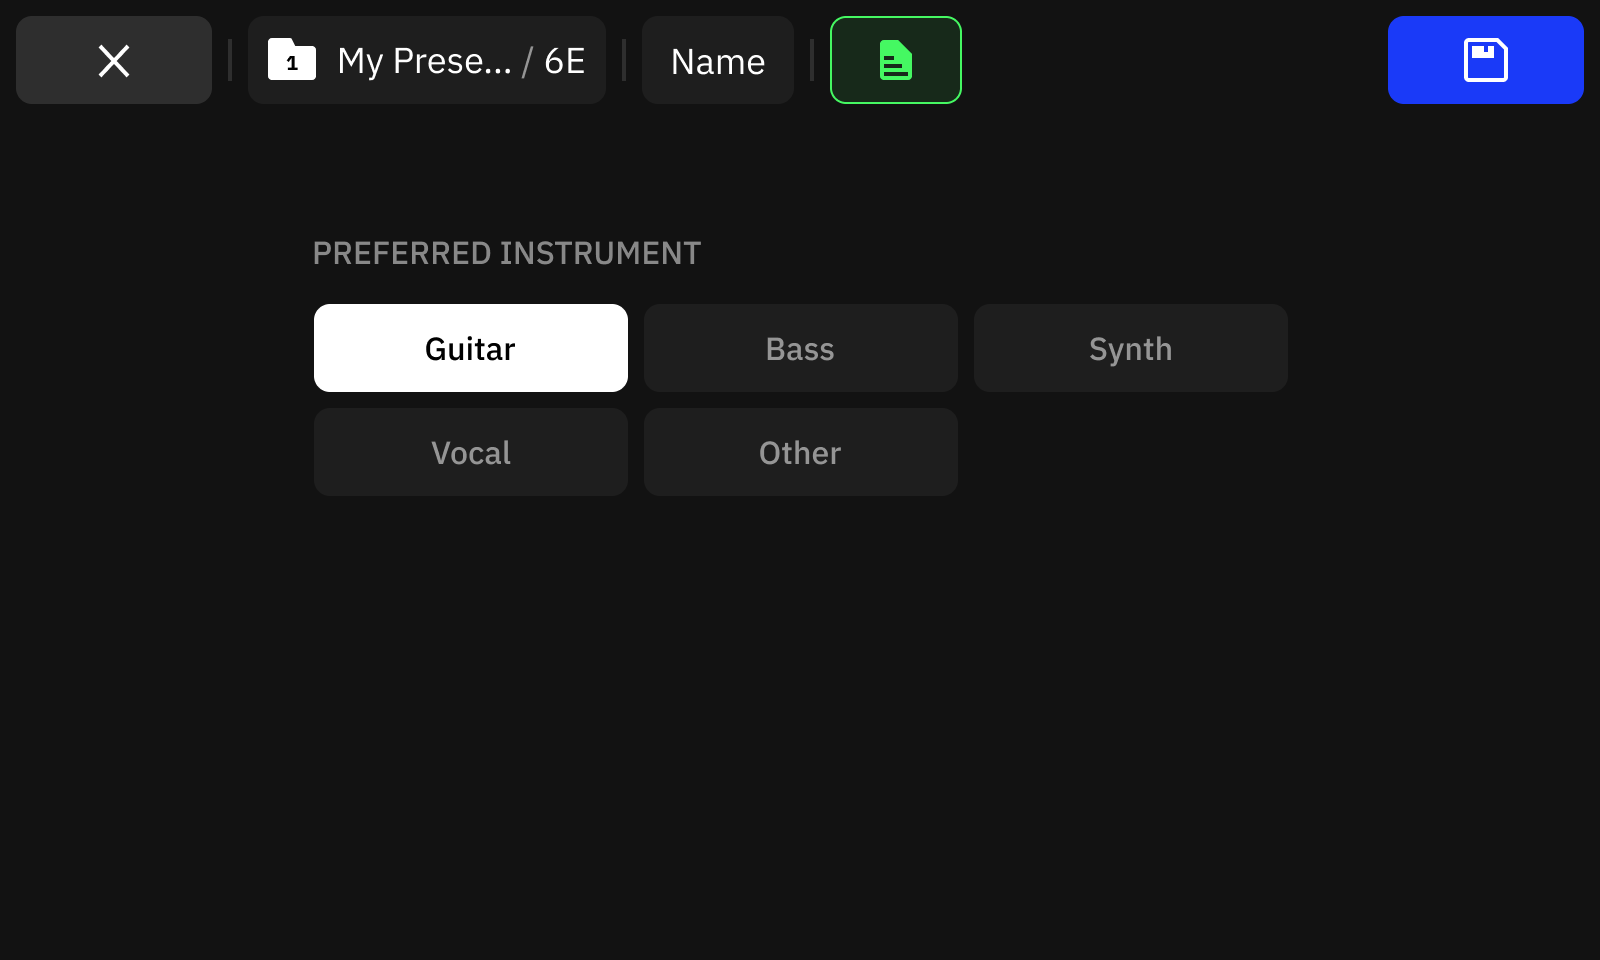
Task: Pick the Synth instrument option
Action: (x=1131, y=348)
